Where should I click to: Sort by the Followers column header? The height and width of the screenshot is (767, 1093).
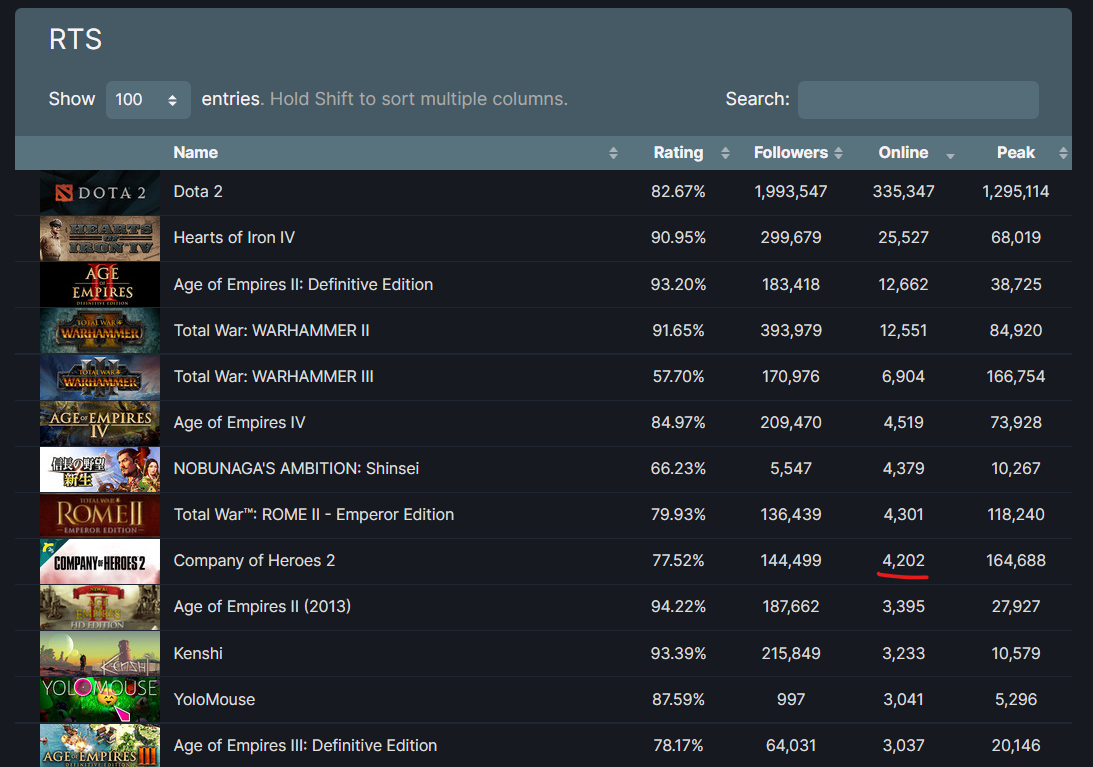tap(790, 153)
